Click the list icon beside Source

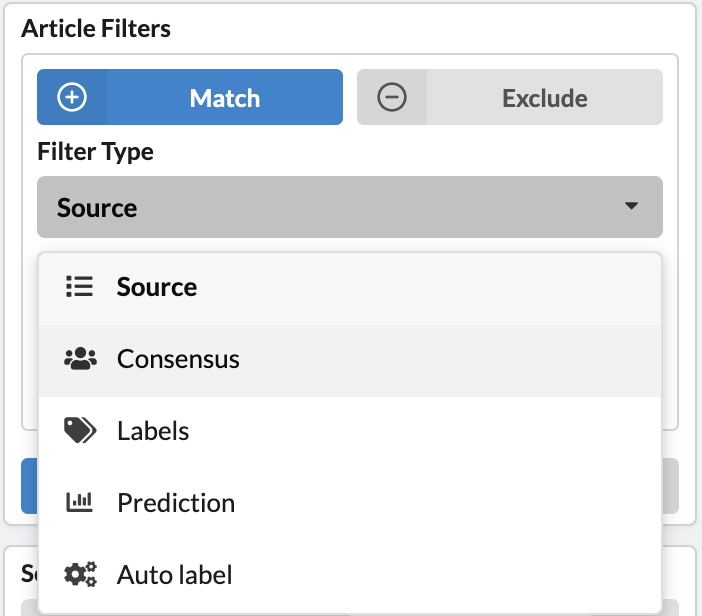80,287
